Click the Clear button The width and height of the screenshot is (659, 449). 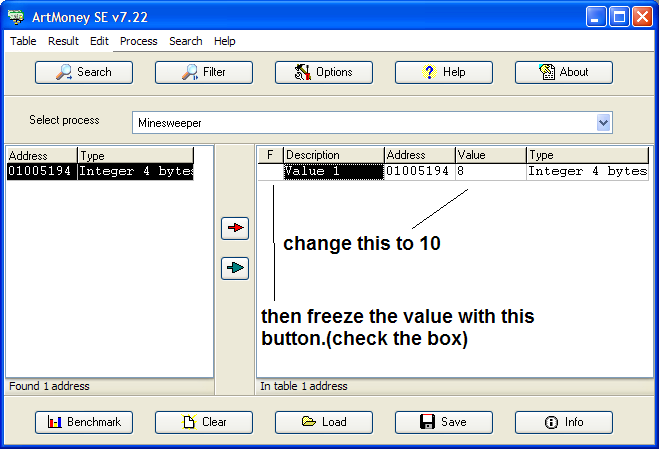pos(204,422)
